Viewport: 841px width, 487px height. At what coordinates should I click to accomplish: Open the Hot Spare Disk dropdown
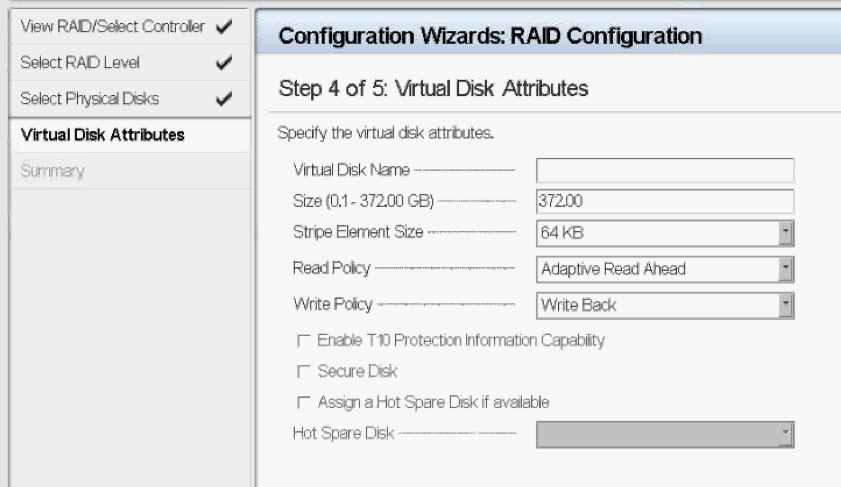pos(665,434)
